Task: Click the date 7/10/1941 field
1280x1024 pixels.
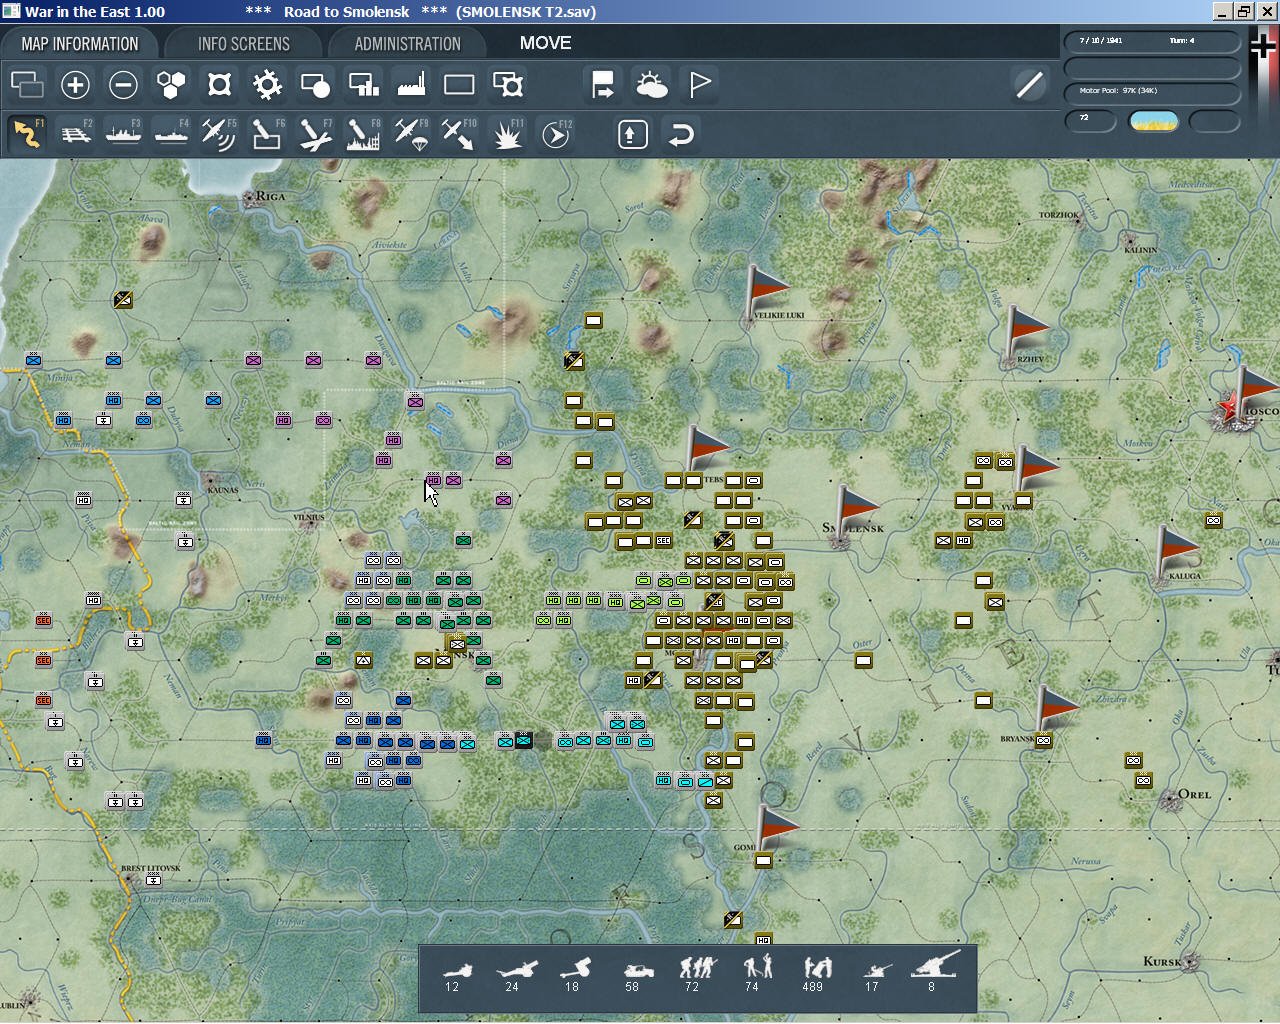Action: click(x=1101, y=41)
